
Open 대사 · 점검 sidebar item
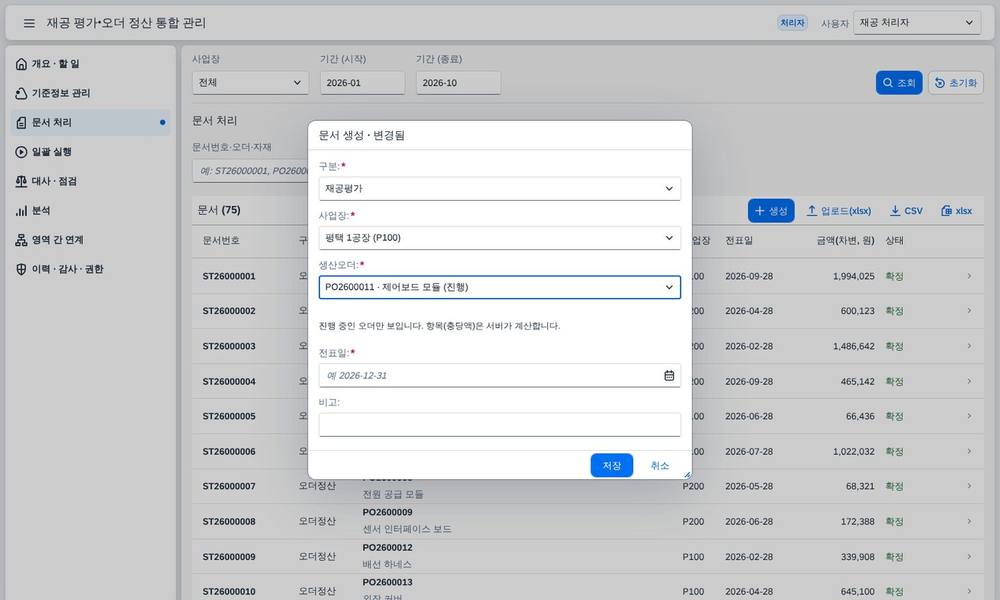tap(91, 181)
